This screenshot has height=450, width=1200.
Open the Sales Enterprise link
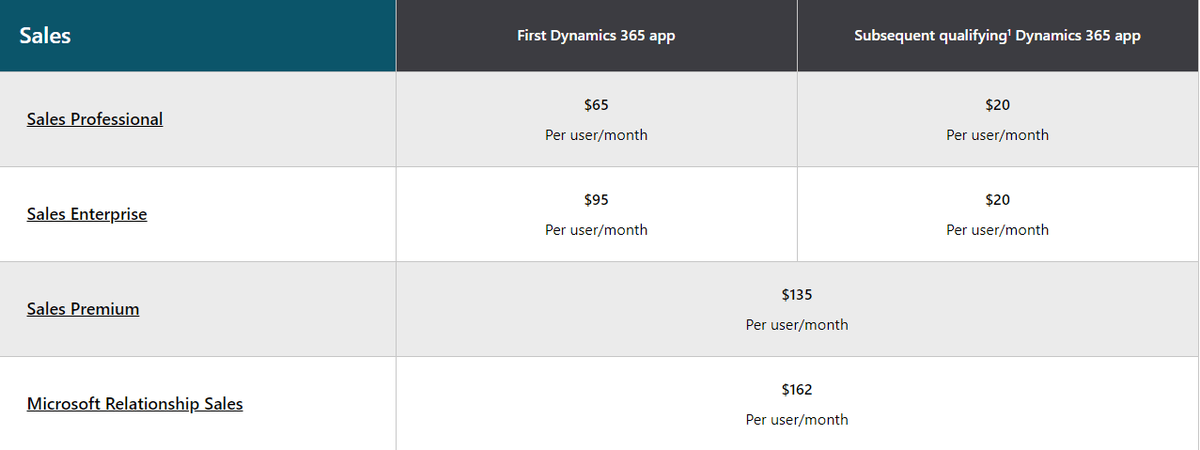(x=87, y=214)
